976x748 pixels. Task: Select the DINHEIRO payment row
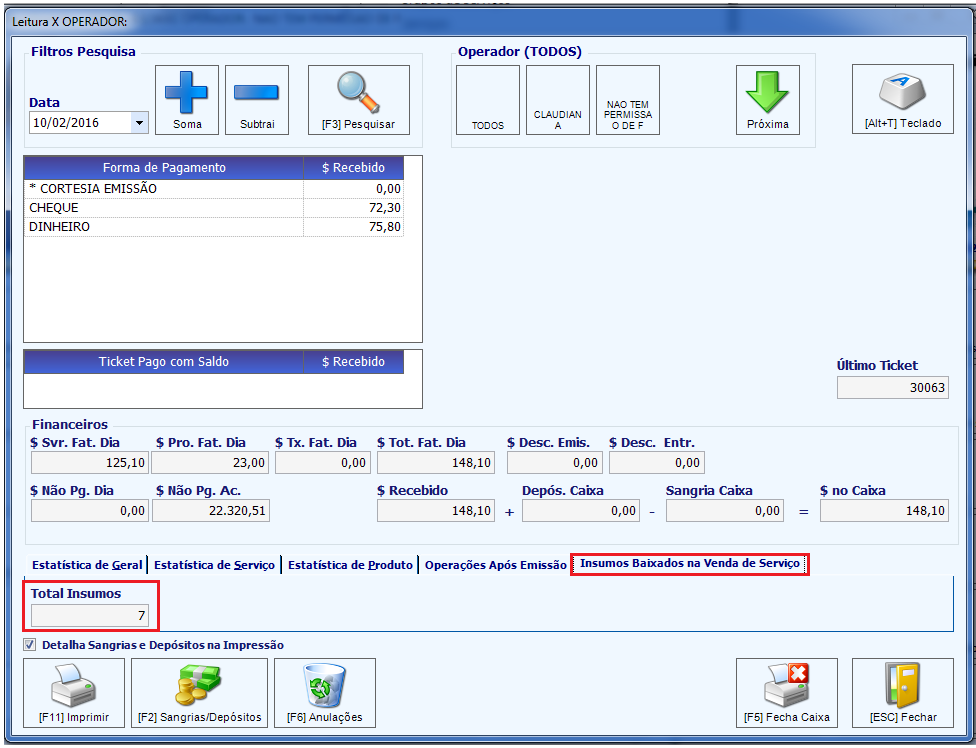pyautogui.click(x=214, y=227)
